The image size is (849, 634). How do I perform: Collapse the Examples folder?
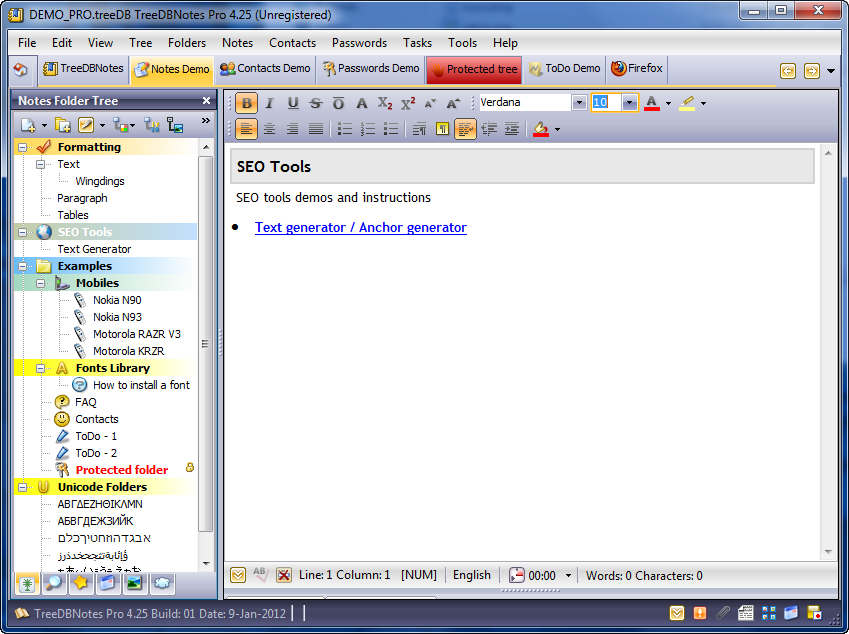[x=22, y=266]
